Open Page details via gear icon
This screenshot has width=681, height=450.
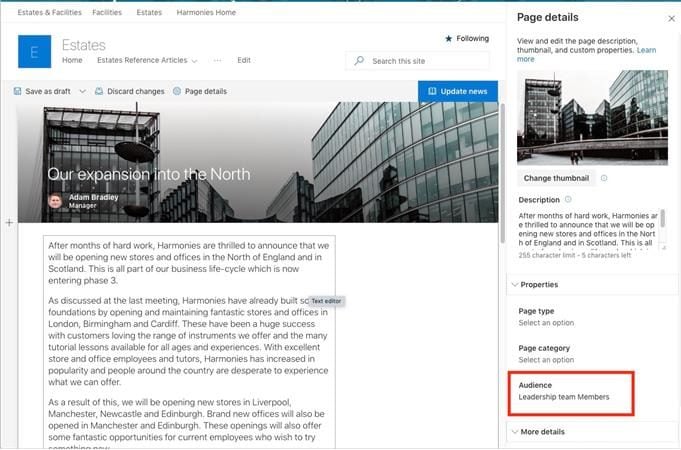click(x=177, y=91)
